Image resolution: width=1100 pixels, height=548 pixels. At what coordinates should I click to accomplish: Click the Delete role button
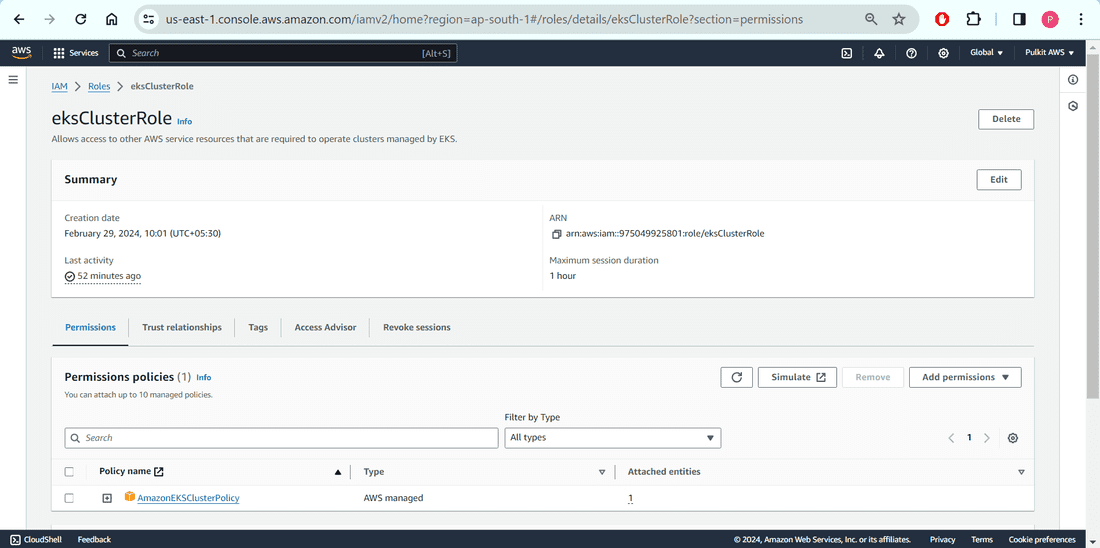(1006, 119)
